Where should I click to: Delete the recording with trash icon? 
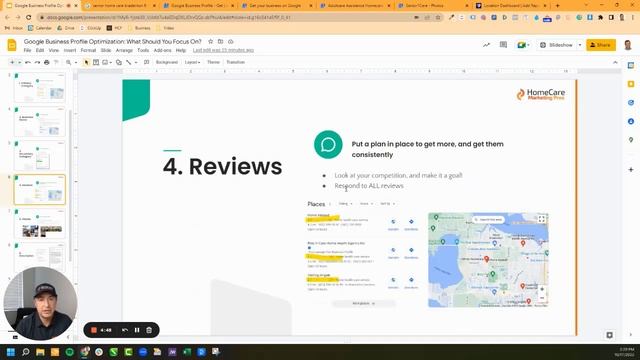click(x=149, y=330)
